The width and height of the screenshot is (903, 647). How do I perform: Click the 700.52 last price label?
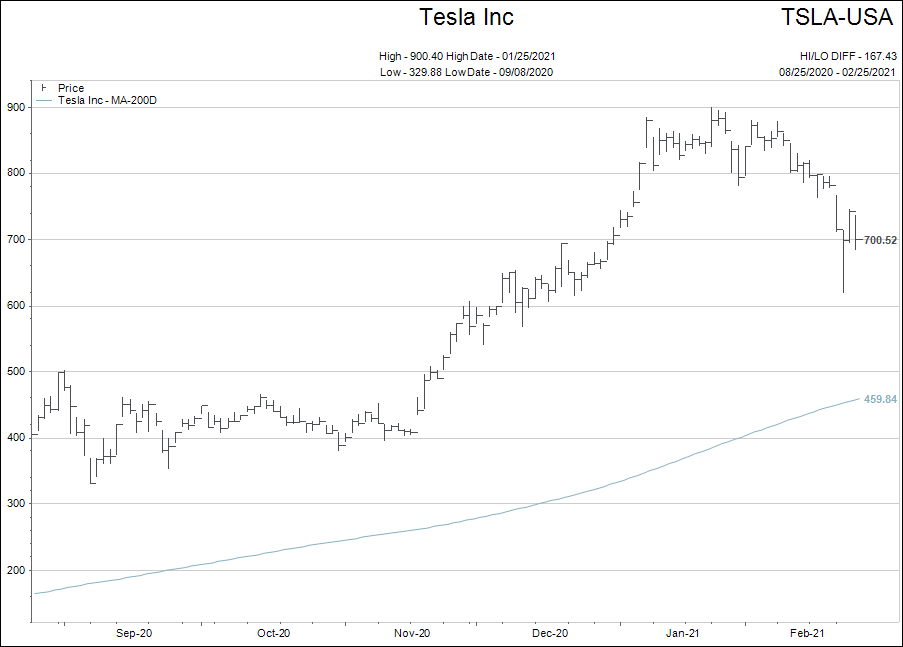point(880,240)
